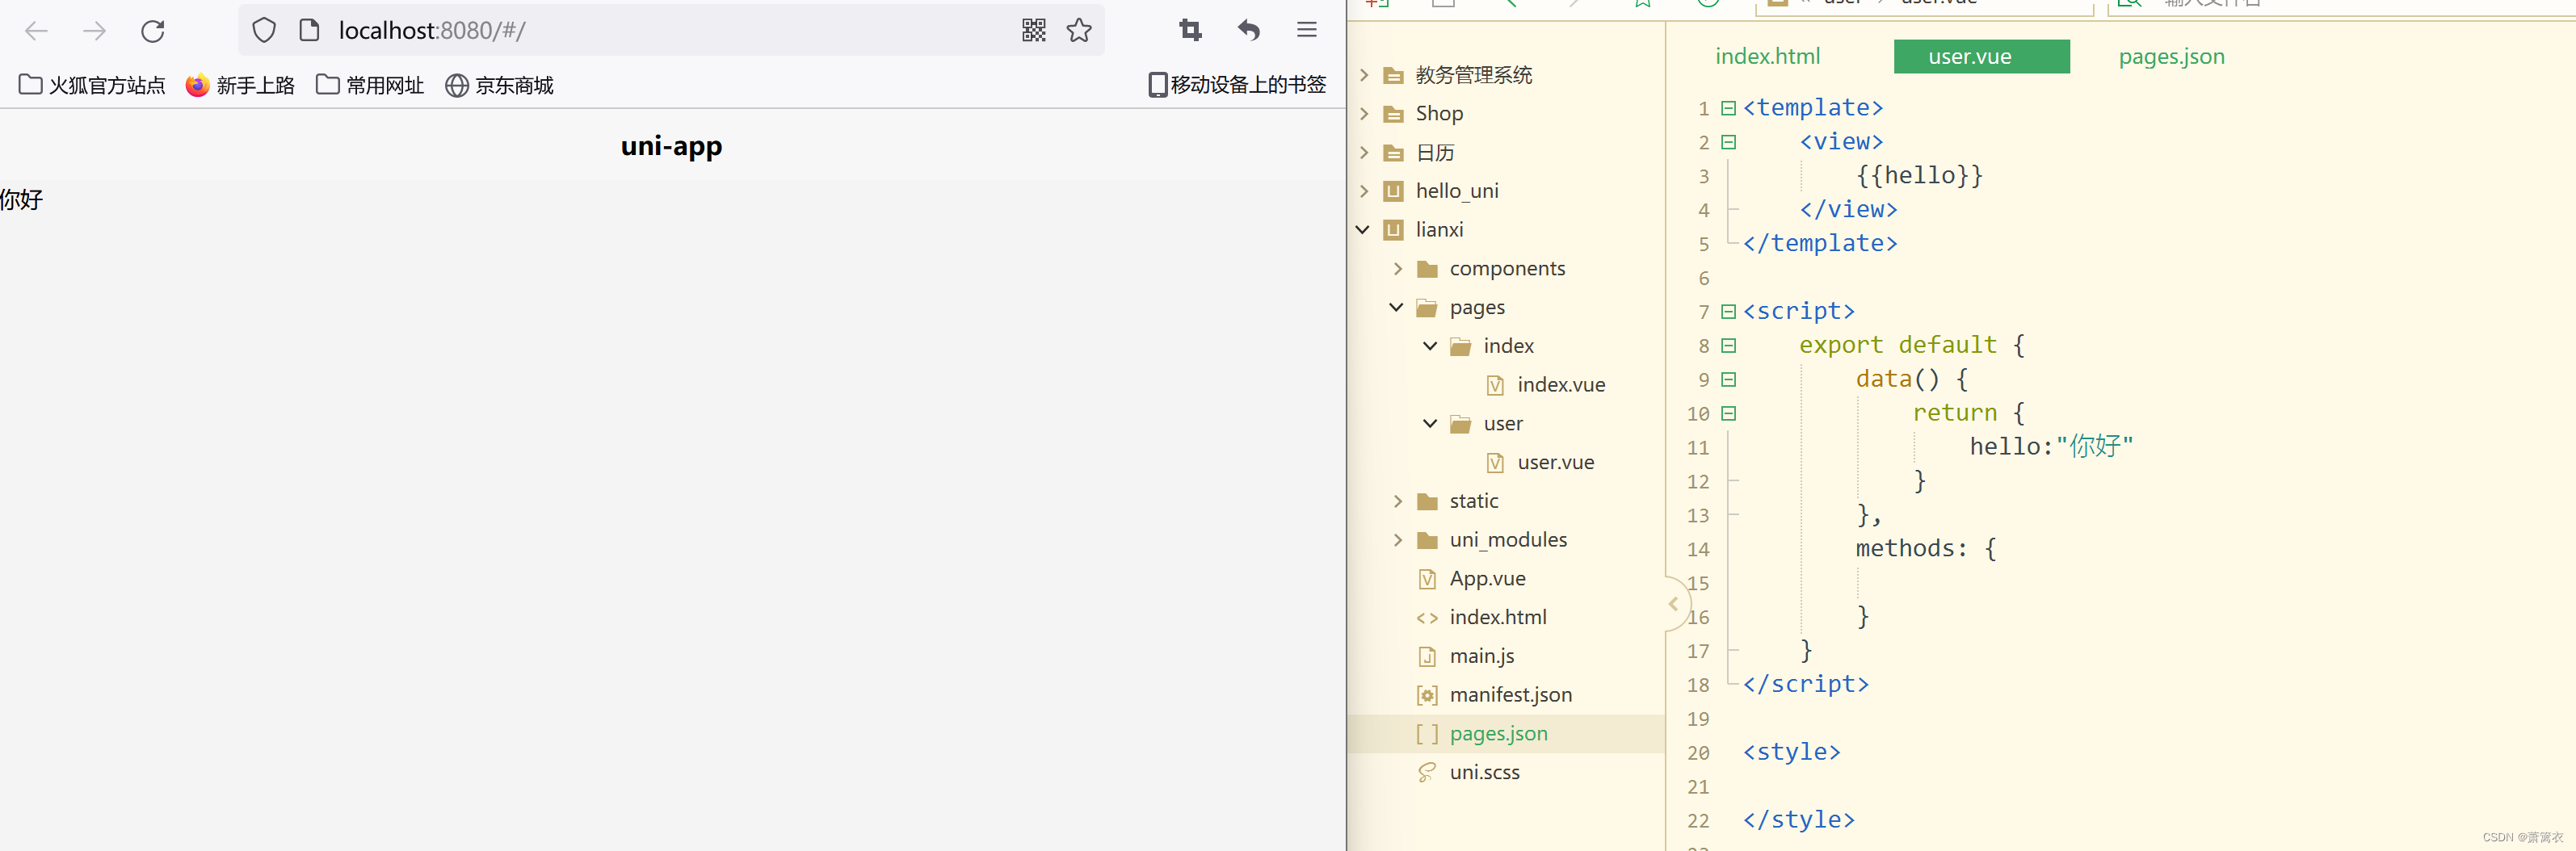The image size is (2576, 851).
Task: Expand the uni_modules folder
Action: (1398, 540)
